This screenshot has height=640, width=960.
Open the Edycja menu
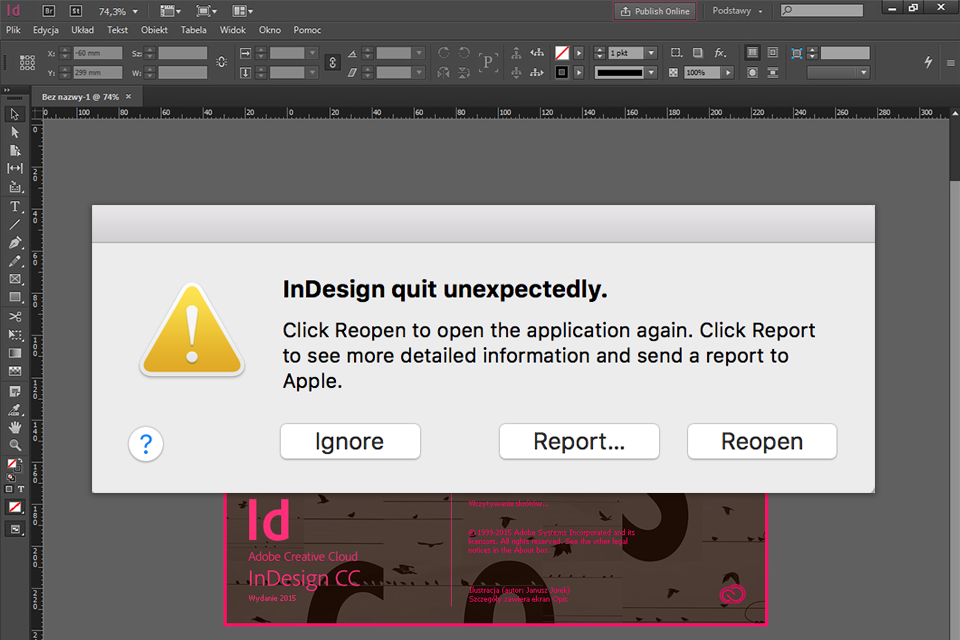[46, 29]
